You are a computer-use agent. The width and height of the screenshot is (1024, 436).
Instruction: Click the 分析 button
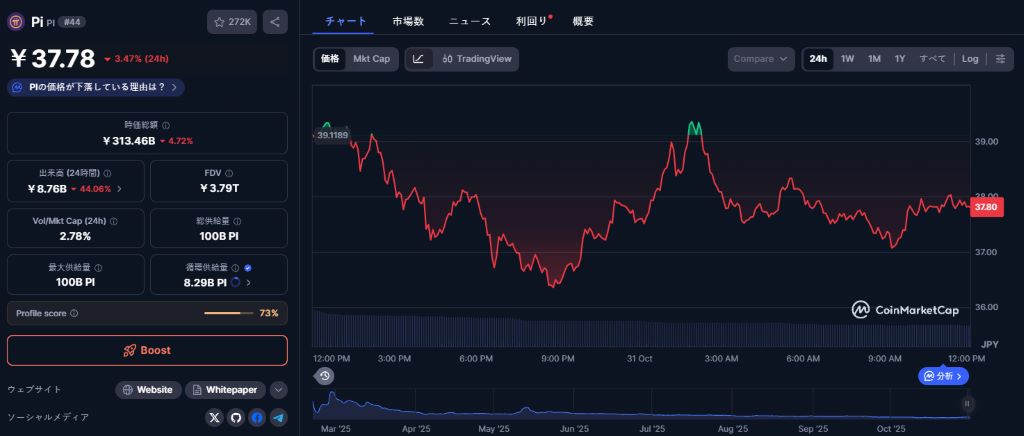[x=944, y=376]
